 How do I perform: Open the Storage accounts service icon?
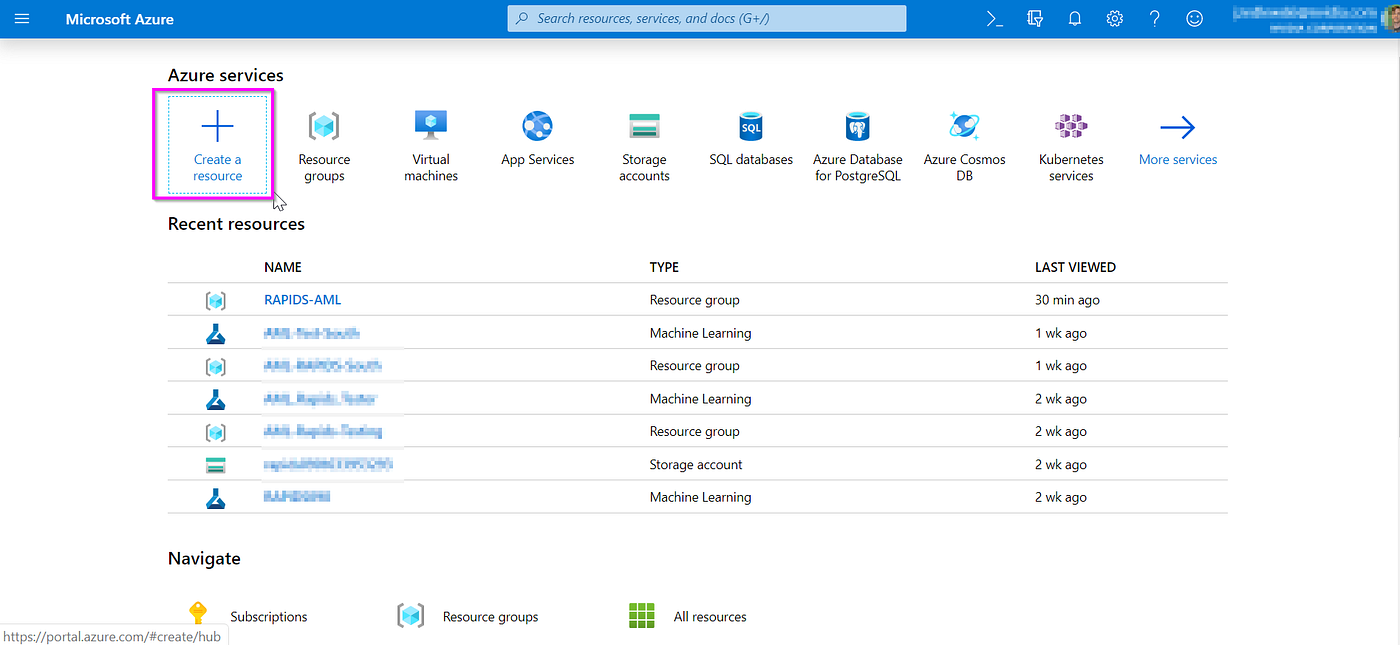click(644, 126)
